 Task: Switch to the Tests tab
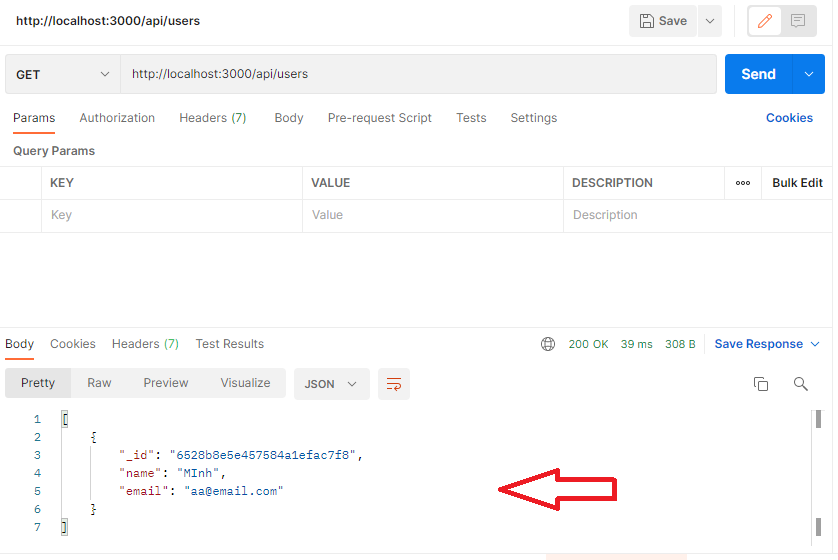[x=471, y=118]
